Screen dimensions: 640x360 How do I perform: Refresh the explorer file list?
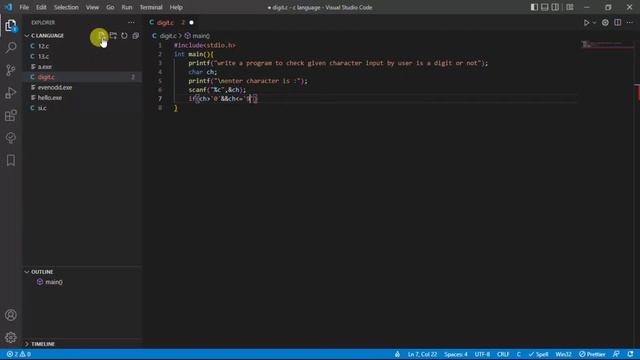[124, 36]
